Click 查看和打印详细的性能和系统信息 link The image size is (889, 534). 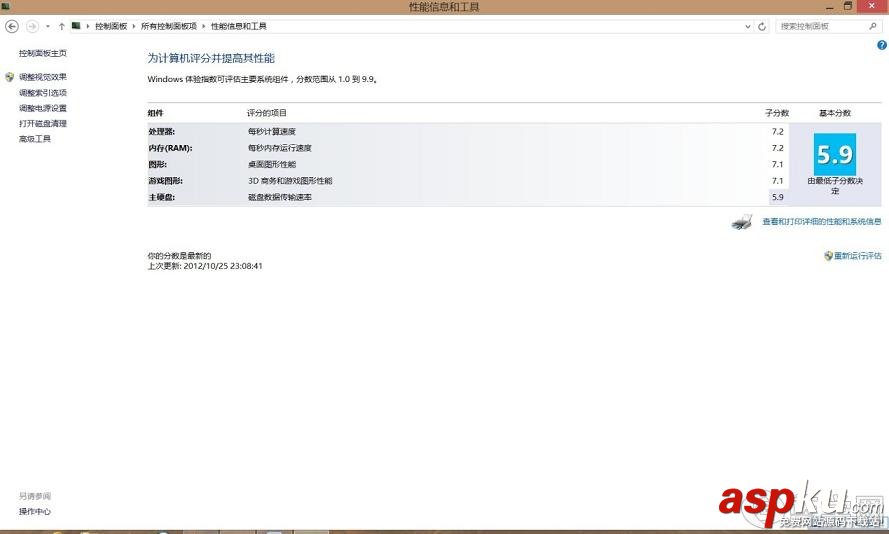(x=822, y=222)
